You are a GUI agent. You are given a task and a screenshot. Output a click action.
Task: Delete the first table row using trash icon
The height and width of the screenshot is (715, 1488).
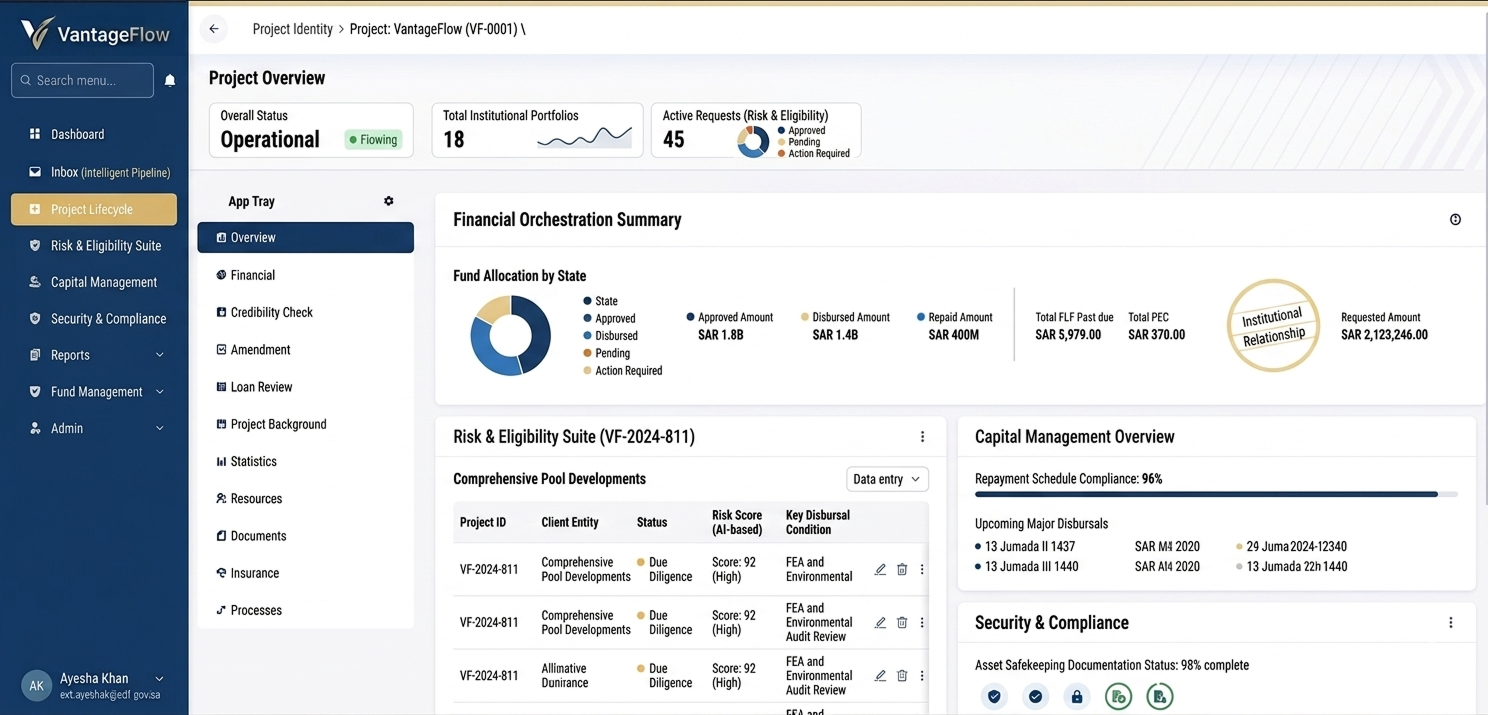pyautogui.click(x=902, y=570)
